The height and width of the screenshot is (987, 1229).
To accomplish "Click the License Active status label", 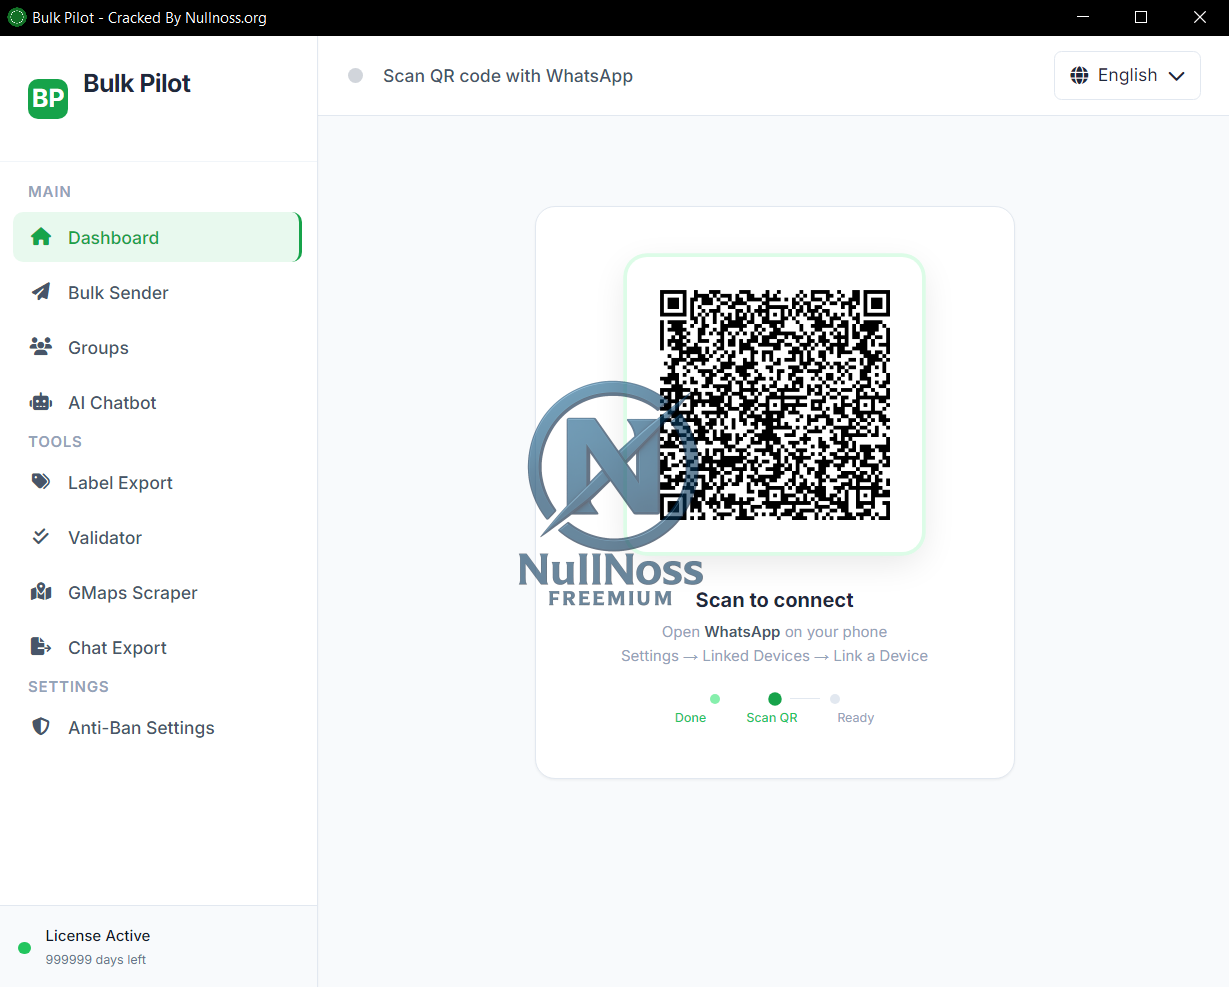I will coord(98,936).
